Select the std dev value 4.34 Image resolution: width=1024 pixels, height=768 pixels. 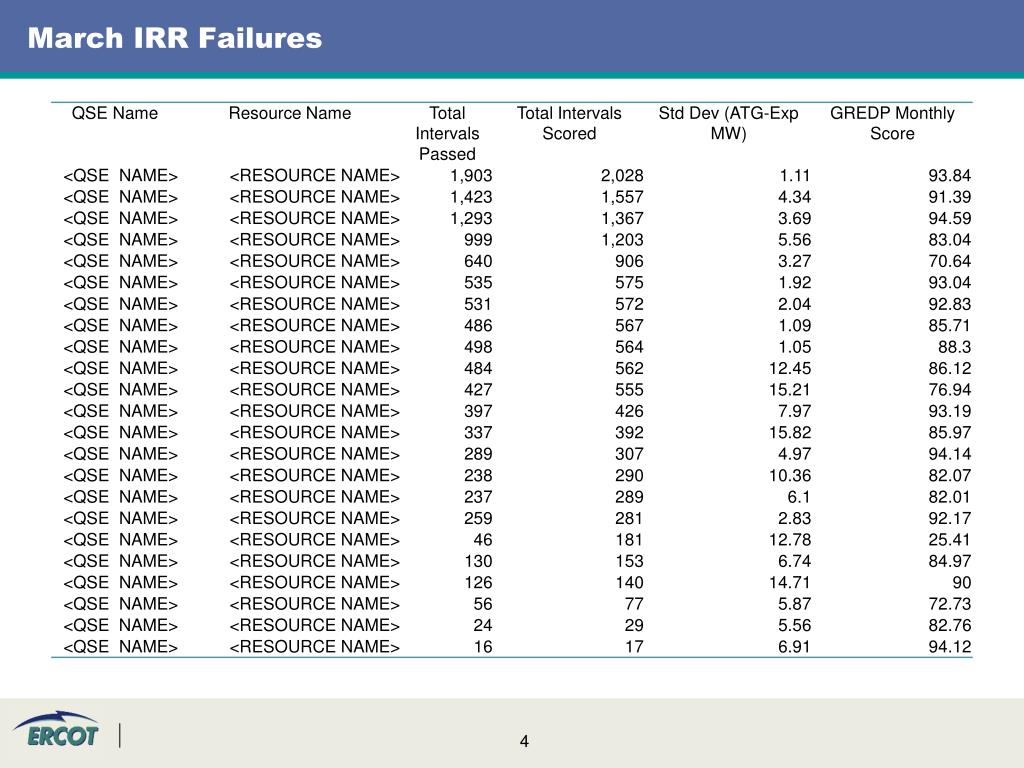tap(794, 197)
